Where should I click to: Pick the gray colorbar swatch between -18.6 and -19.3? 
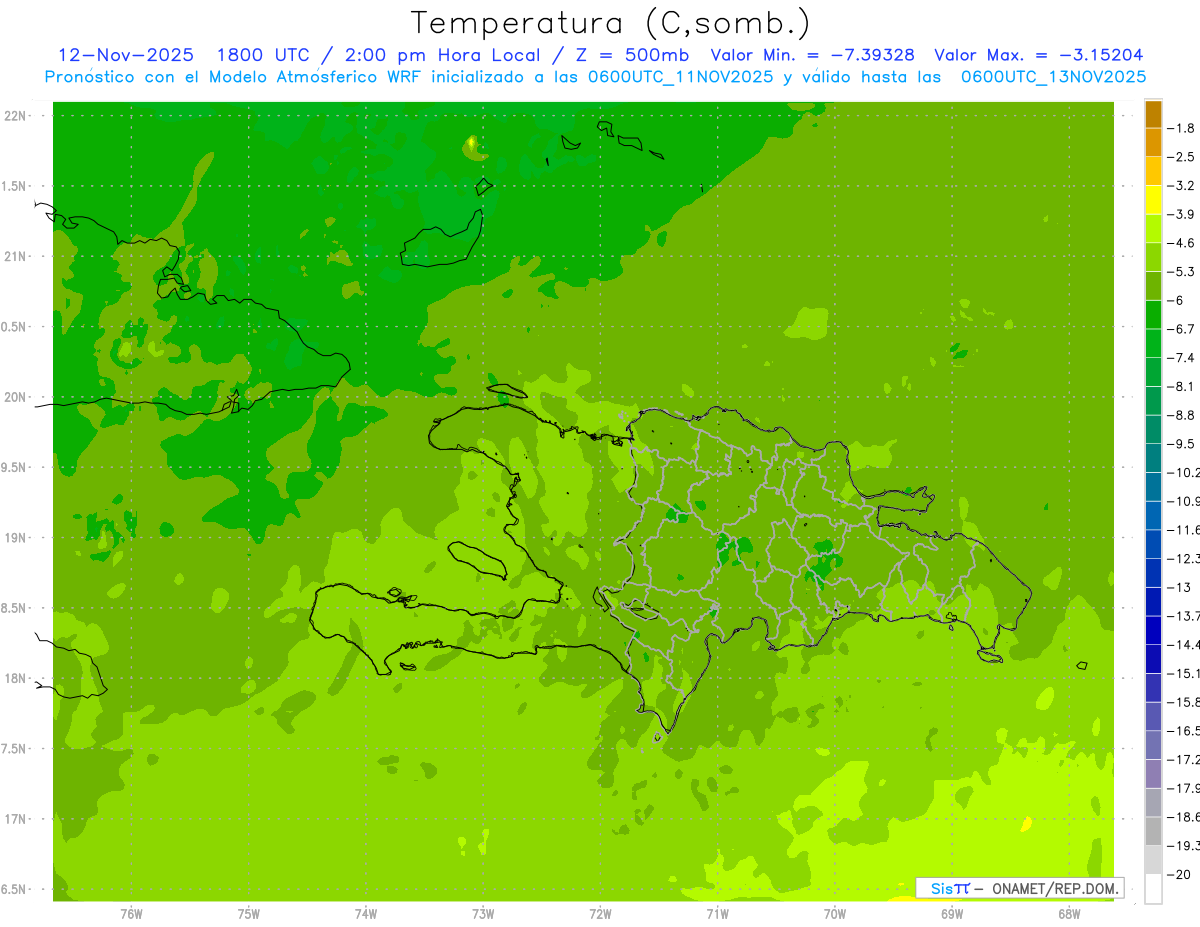1153,831
